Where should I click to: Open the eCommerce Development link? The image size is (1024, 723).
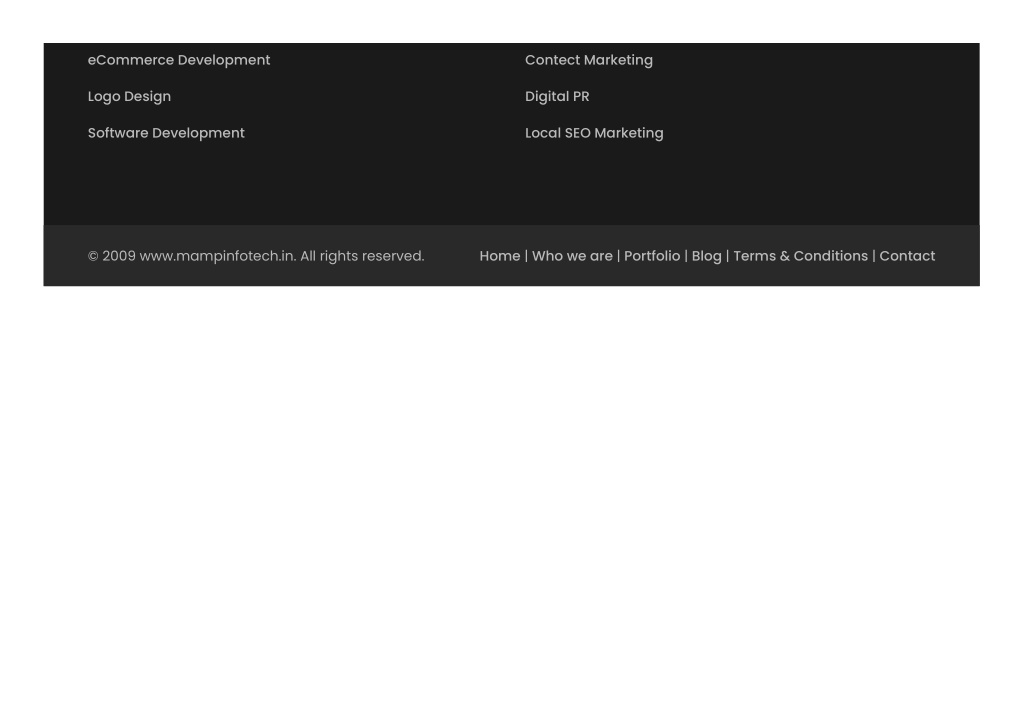click(x=179, y=60)
